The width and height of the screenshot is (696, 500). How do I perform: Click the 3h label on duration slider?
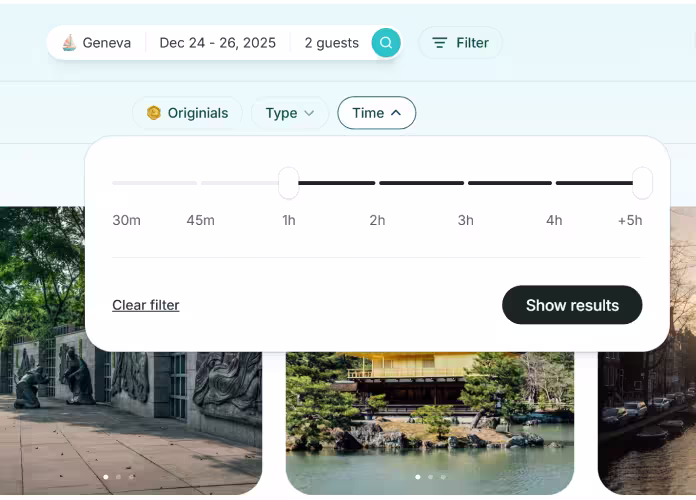click(x=465, y=220)
